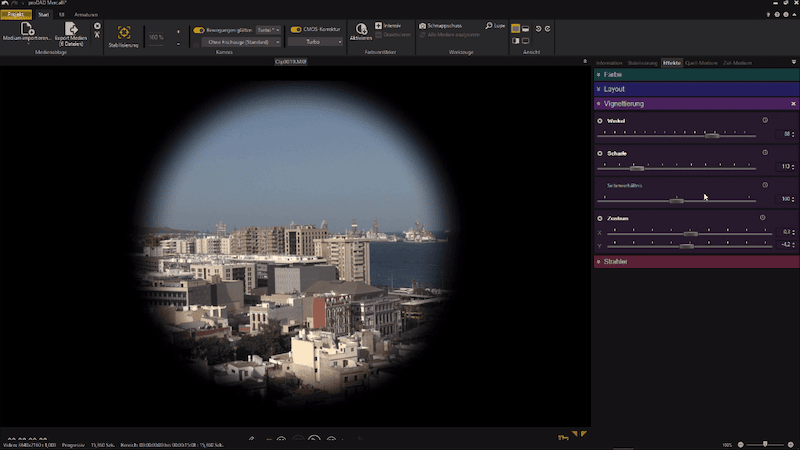
Task: Toggle the Bewegungen glätten switch
Action: tap(199, 30)
